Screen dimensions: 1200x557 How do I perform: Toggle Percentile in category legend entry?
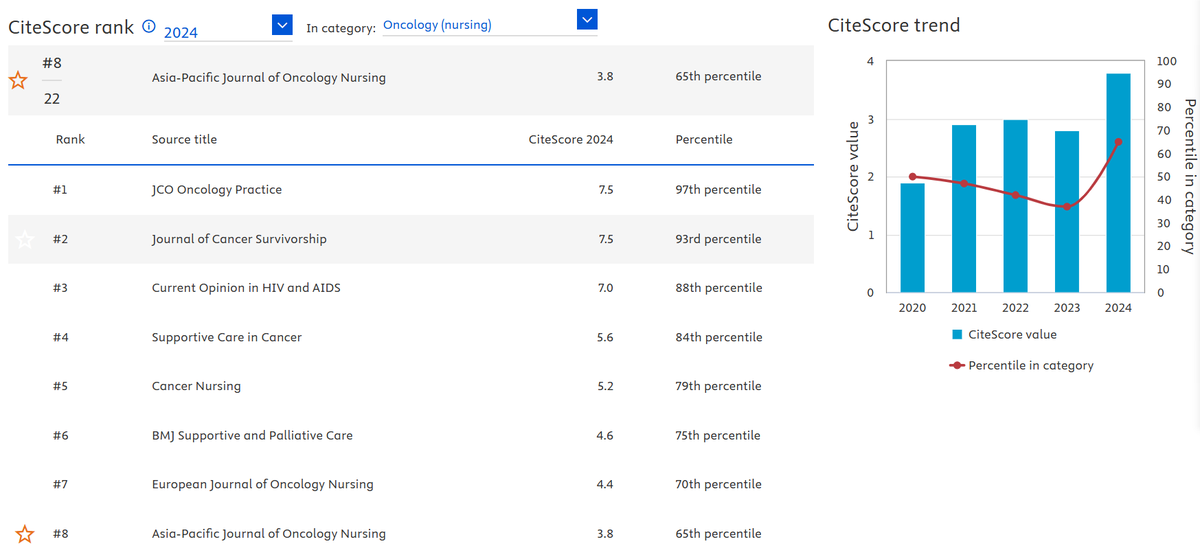tap(1021, 366)
